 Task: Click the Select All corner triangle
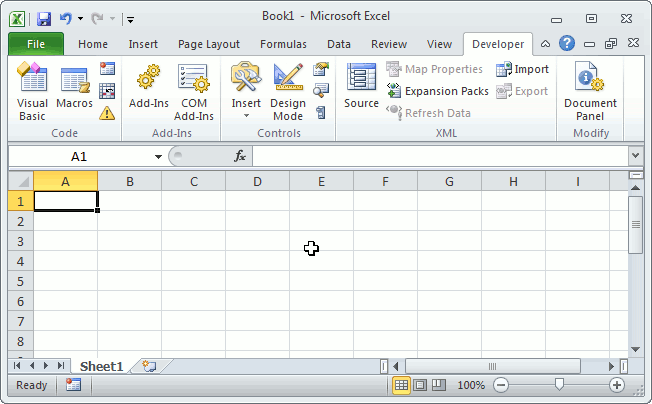pyautogui.click(x=21, y=181)
